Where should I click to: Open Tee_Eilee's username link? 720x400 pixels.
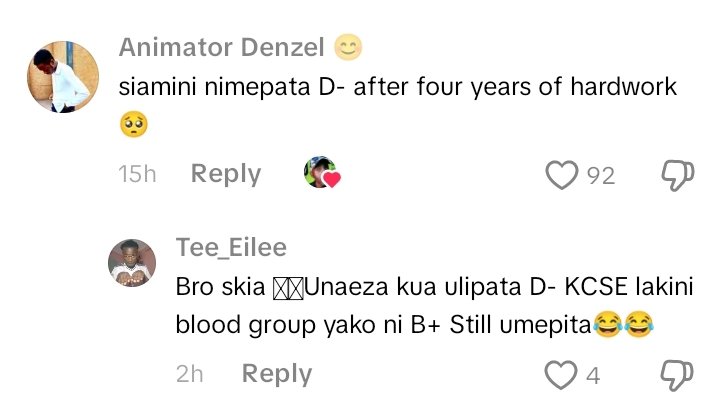point(231,248)
